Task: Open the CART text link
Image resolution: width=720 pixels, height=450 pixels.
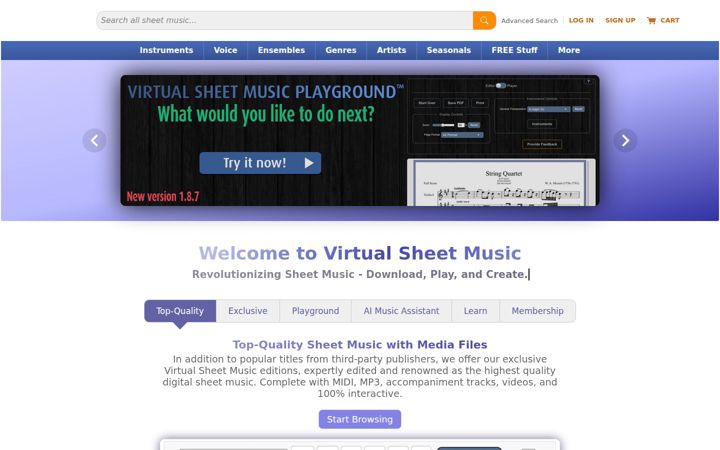Action: (x=669, y=20)
